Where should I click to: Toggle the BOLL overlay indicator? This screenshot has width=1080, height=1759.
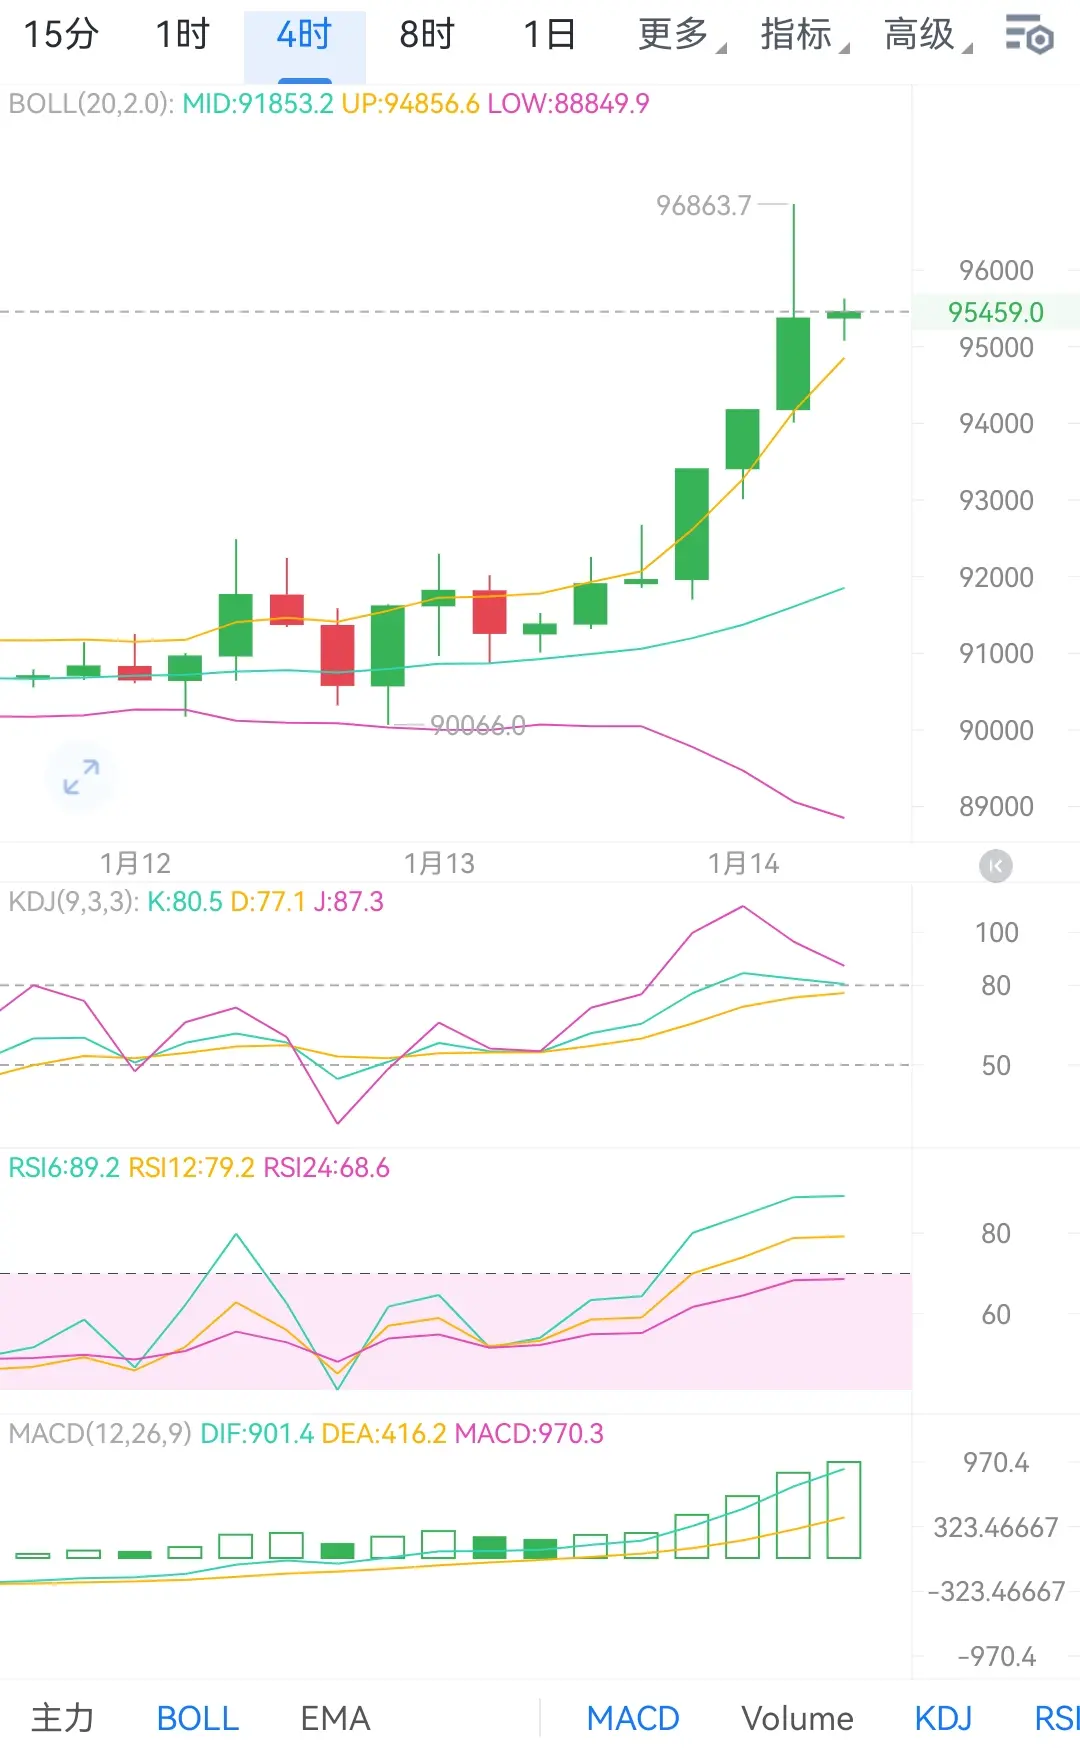pos(198,1718)
